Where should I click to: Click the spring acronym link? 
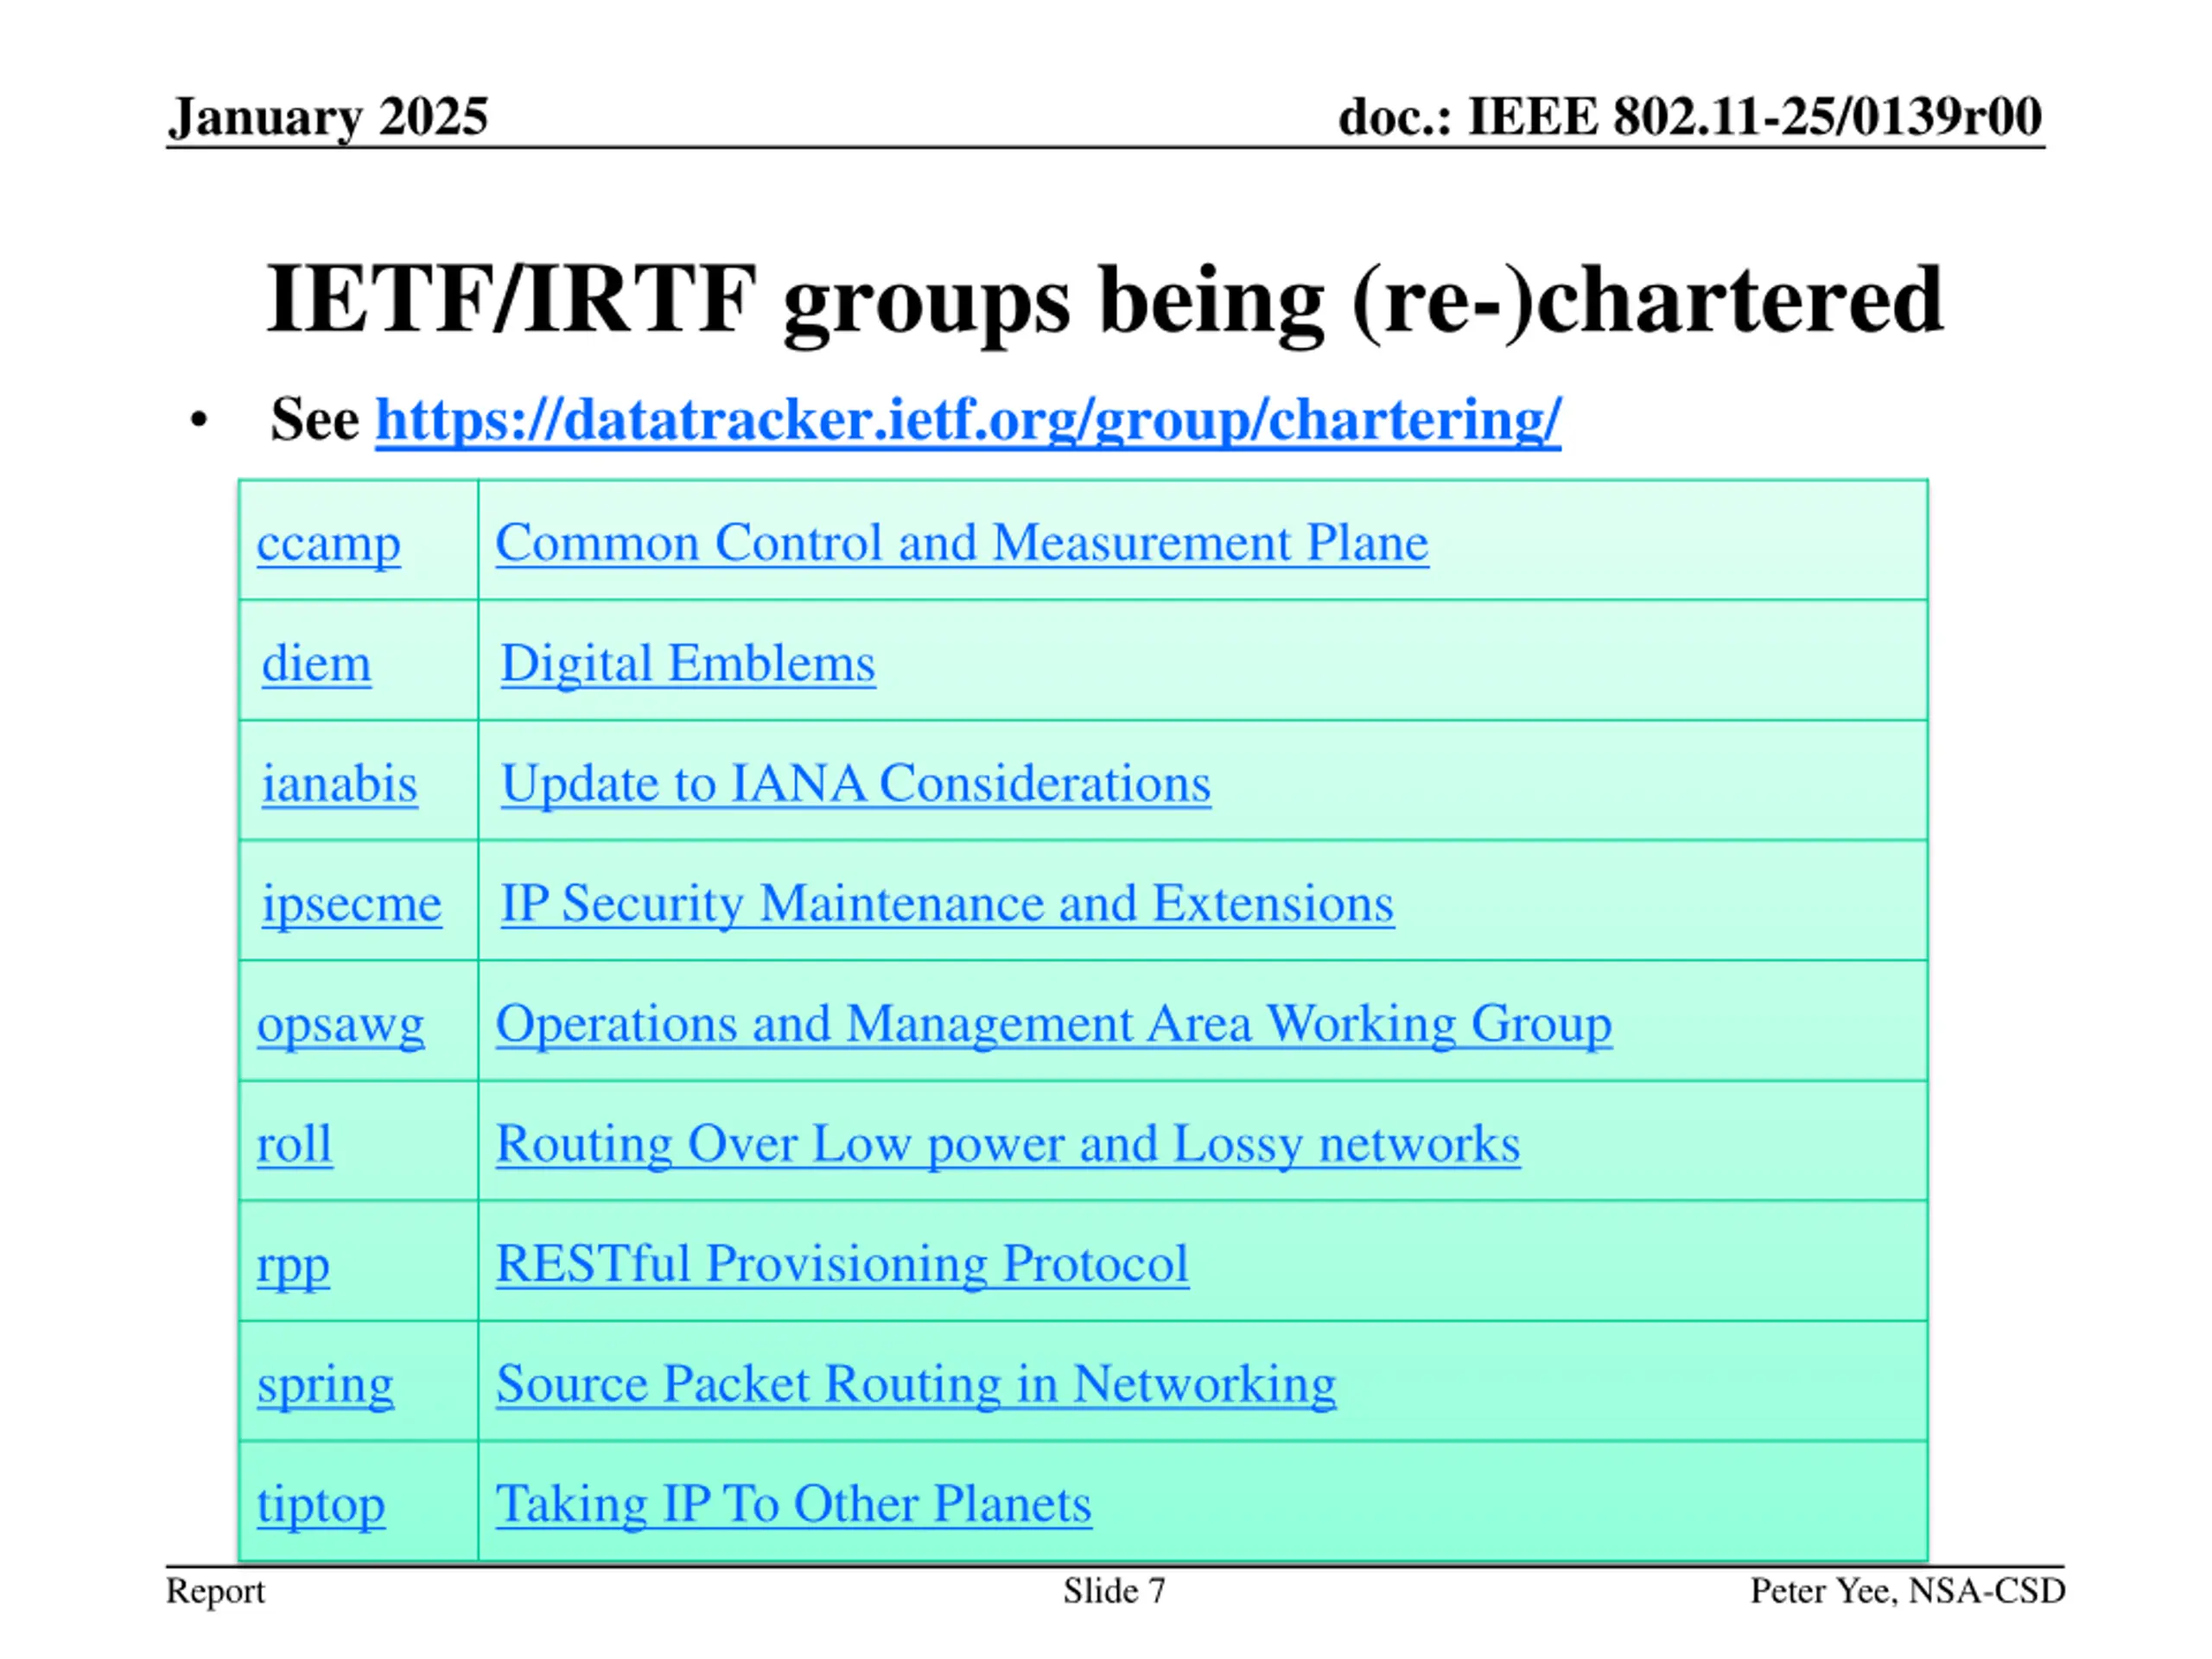[325, 1384]
